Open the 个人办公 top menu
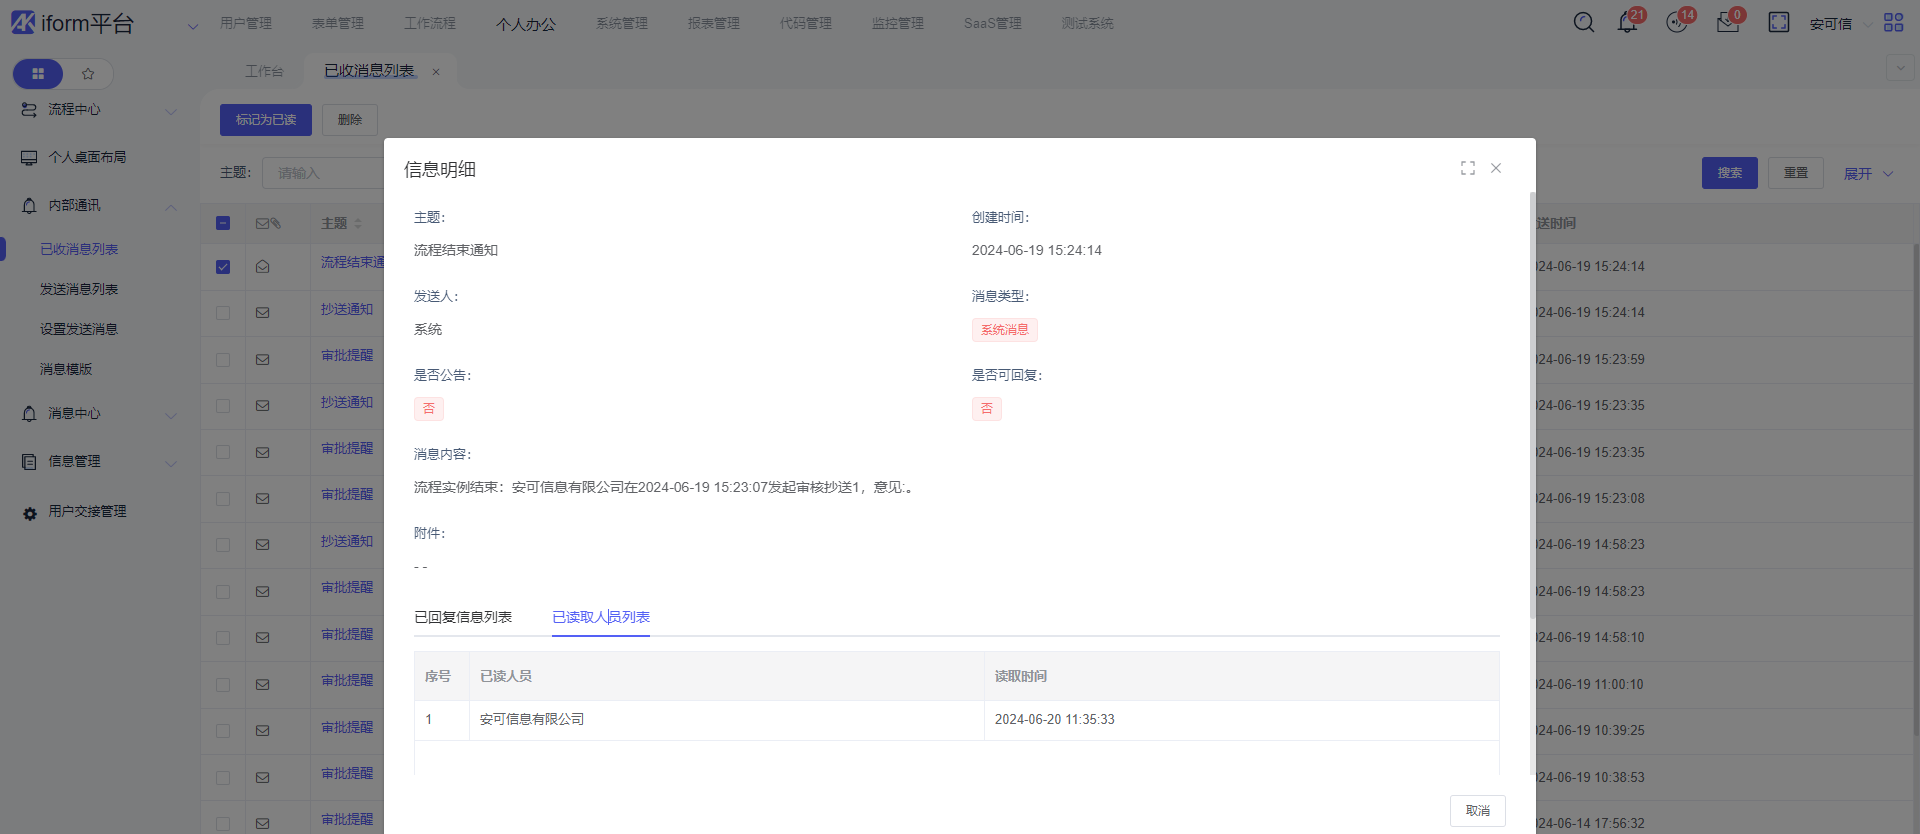Screen dimensions: 1920x834 (525, 23)
